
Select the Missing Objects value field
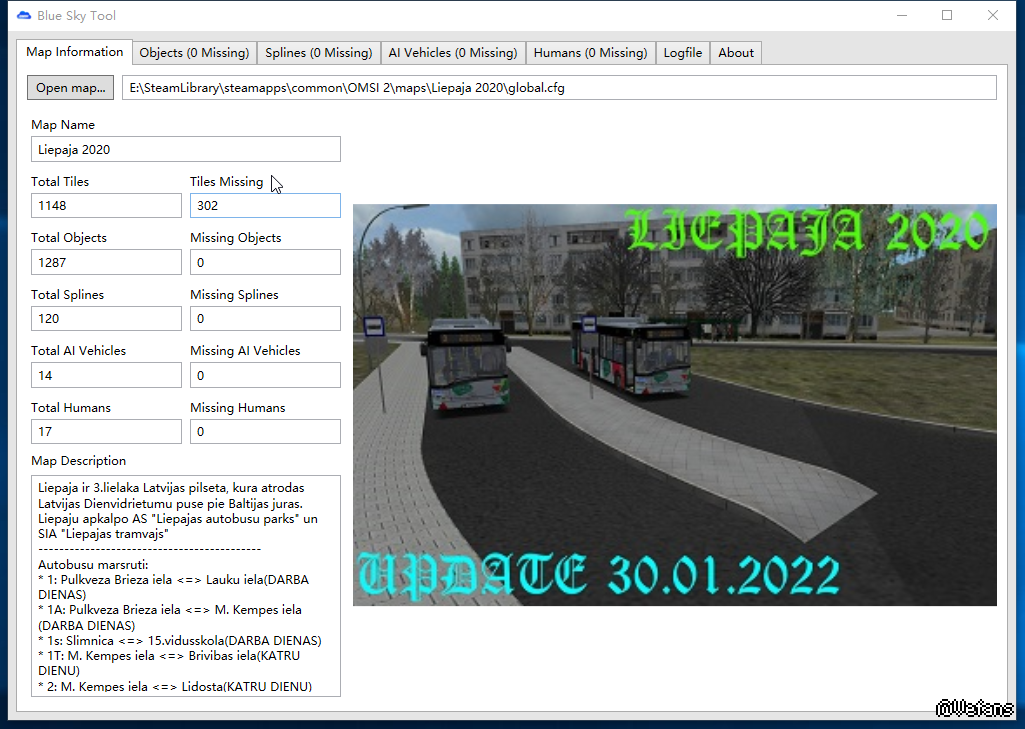(x=265, y=262)
